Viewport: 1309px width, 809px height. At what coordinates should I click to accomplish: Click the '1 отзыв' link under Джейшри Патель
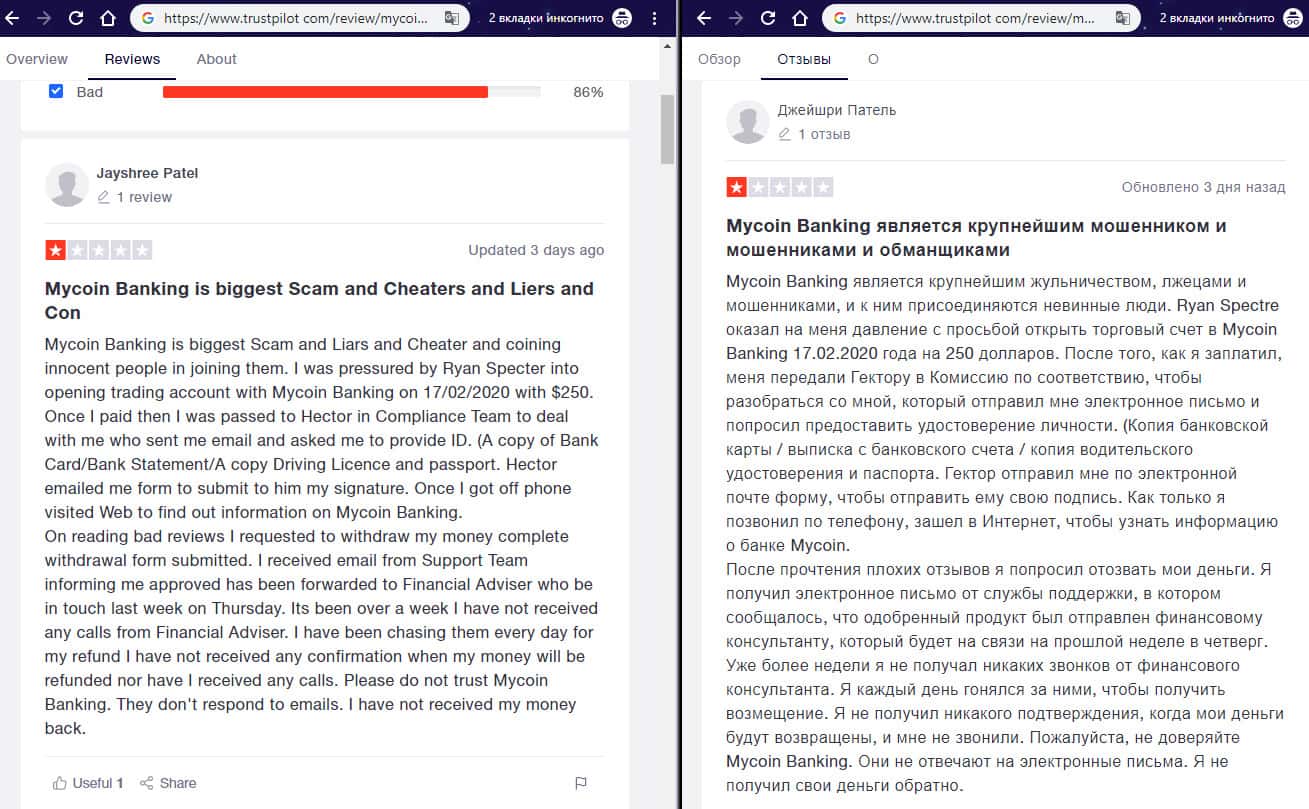[814, 134]
